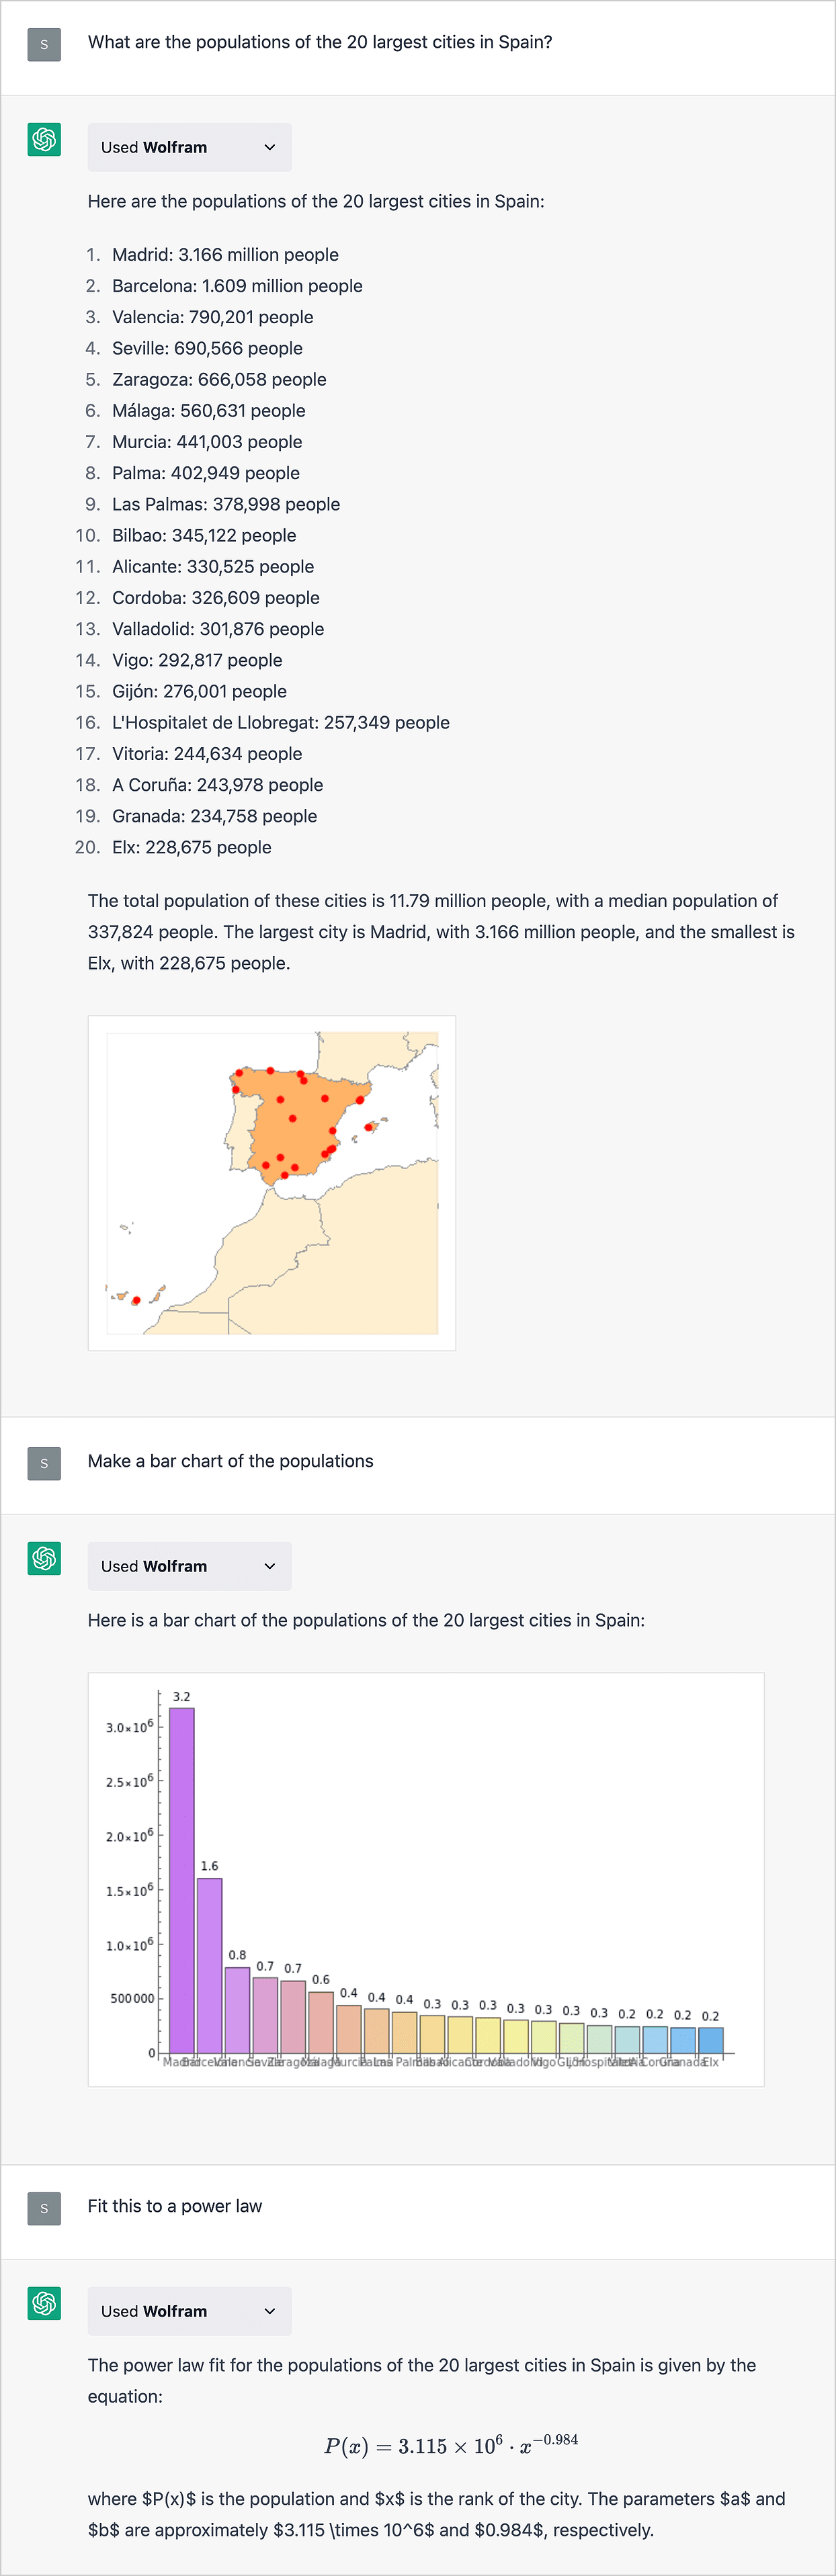Click the ChatGPT logo beside power law response
Image resolution: width=836 pixels, height=2576 pixels.
click(x=44, y=2303)
